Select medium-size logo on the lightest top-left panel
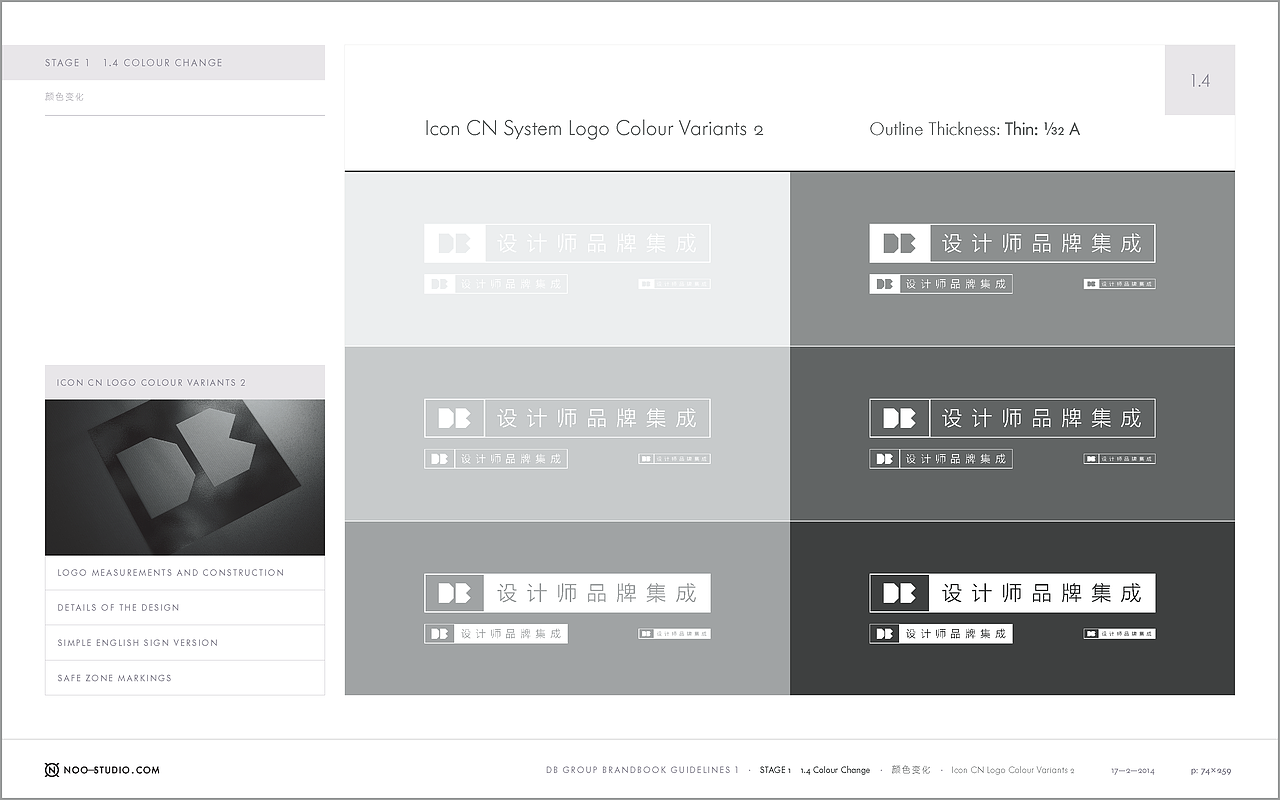Screen dimensions: 1280x800 click(x=496, y=284)
